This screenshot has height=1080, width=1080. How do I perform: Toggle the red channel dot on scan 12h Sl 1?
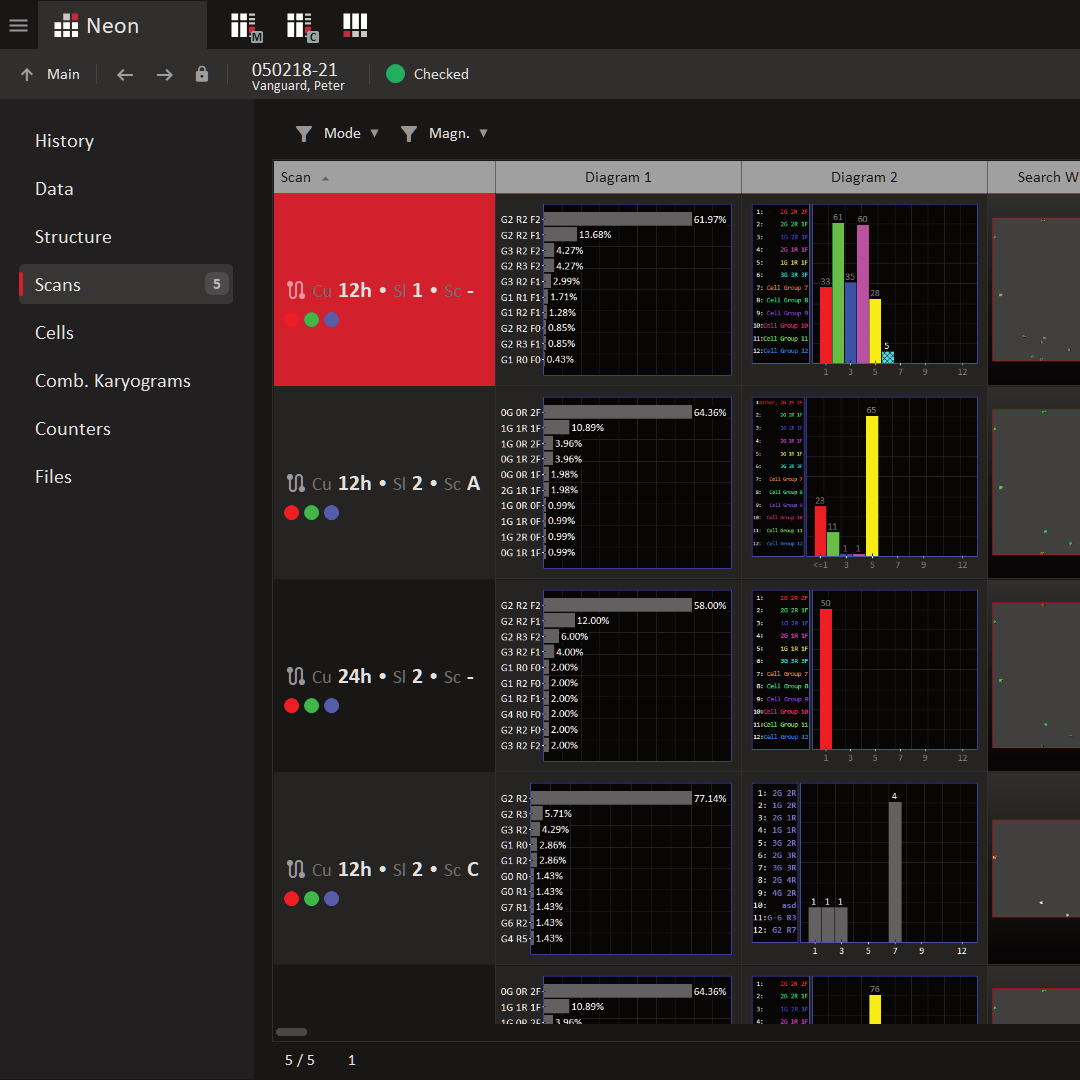tap(291, 320)
